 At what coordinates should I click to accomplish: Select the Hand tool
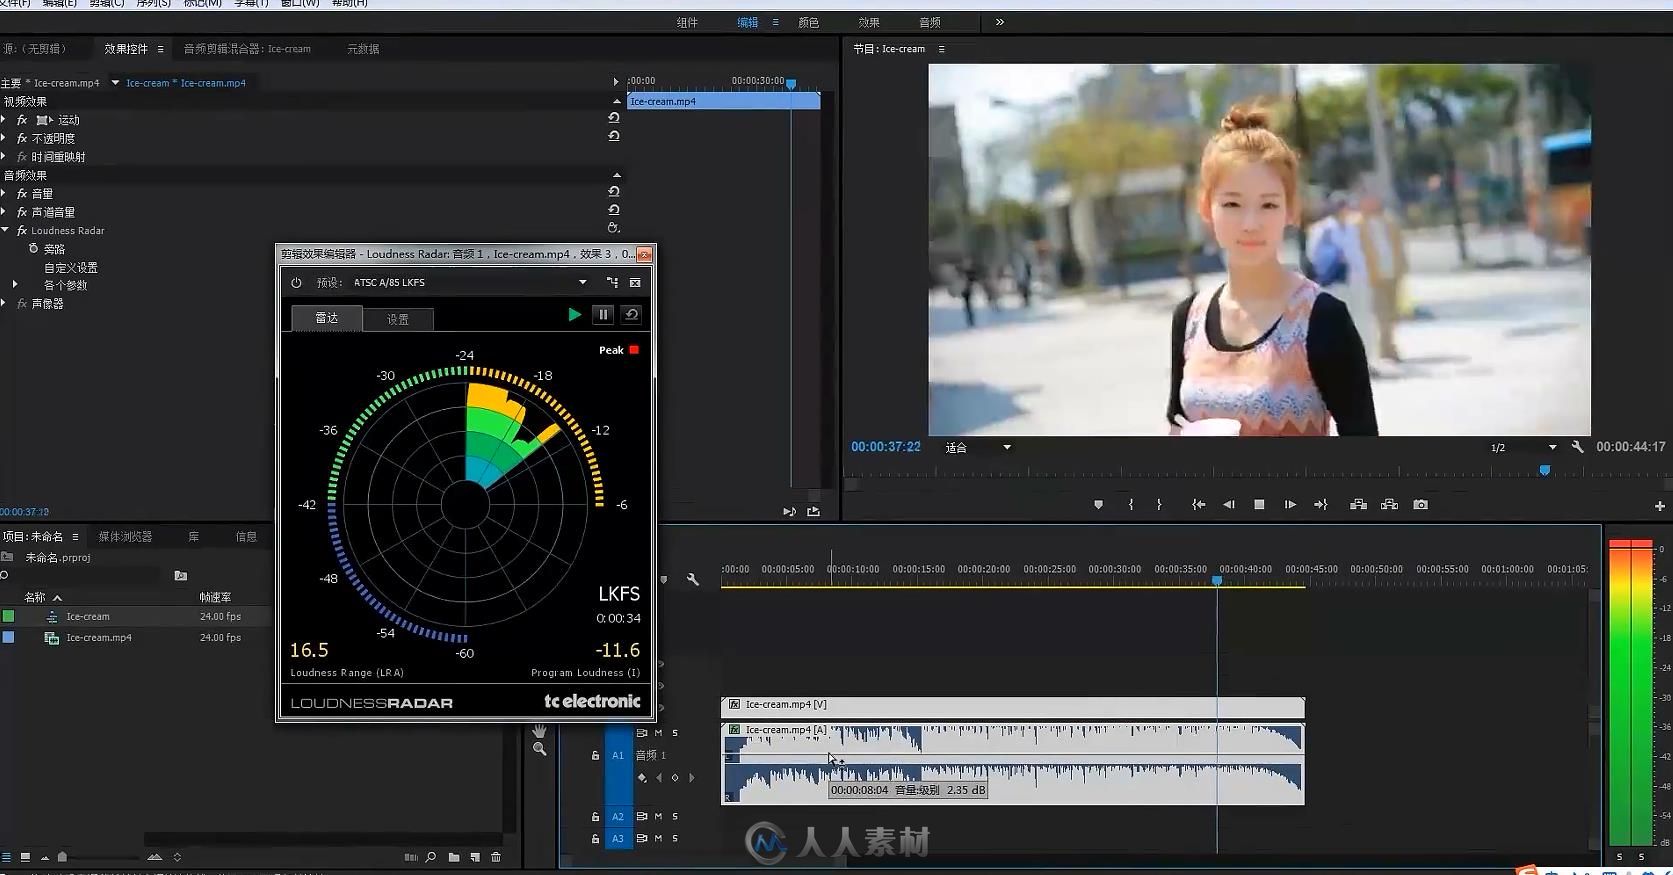click(x=539, y=731)
